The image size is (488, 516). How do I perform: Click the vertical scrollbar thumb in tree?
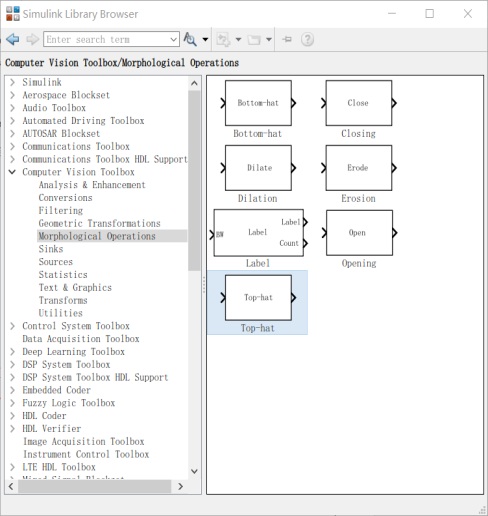tap(194, 180)
